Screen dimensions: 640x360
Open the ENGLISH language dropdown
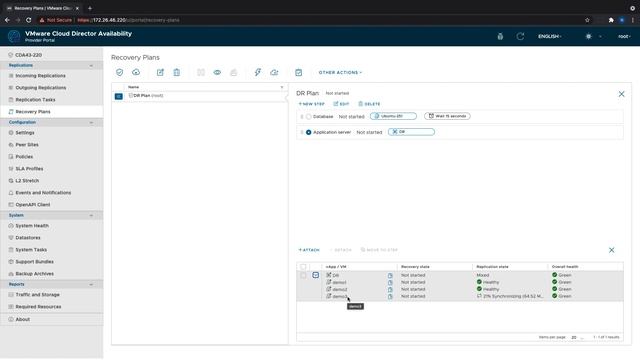tap(549, 36)
